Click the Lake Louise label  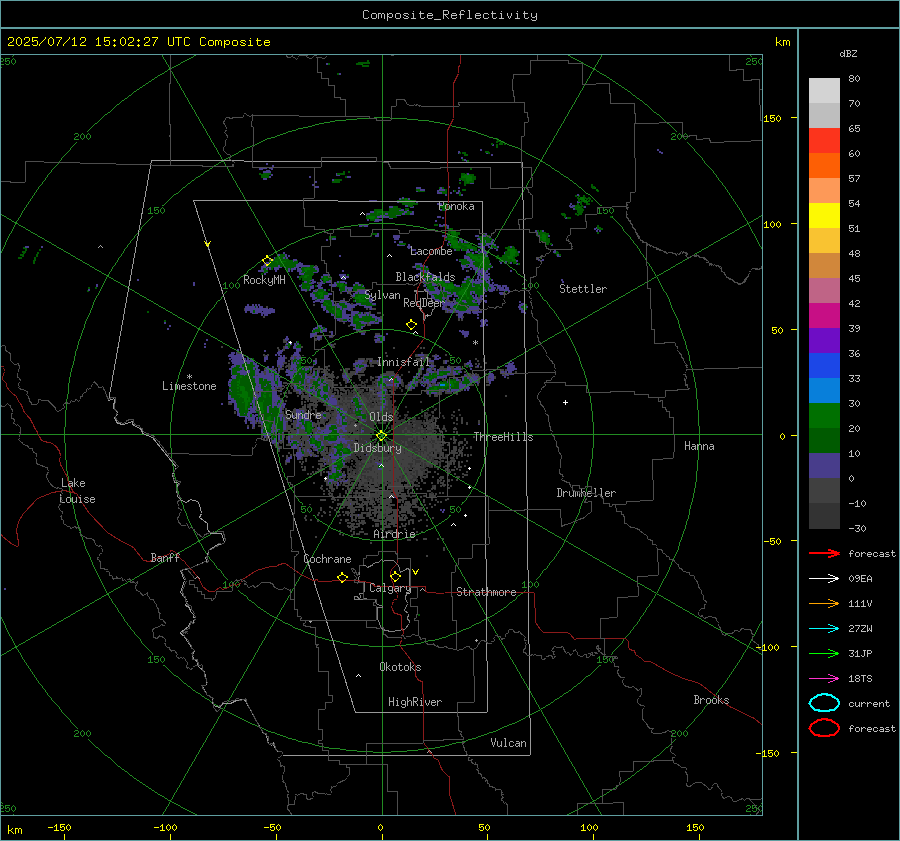[x=77, y=491]
